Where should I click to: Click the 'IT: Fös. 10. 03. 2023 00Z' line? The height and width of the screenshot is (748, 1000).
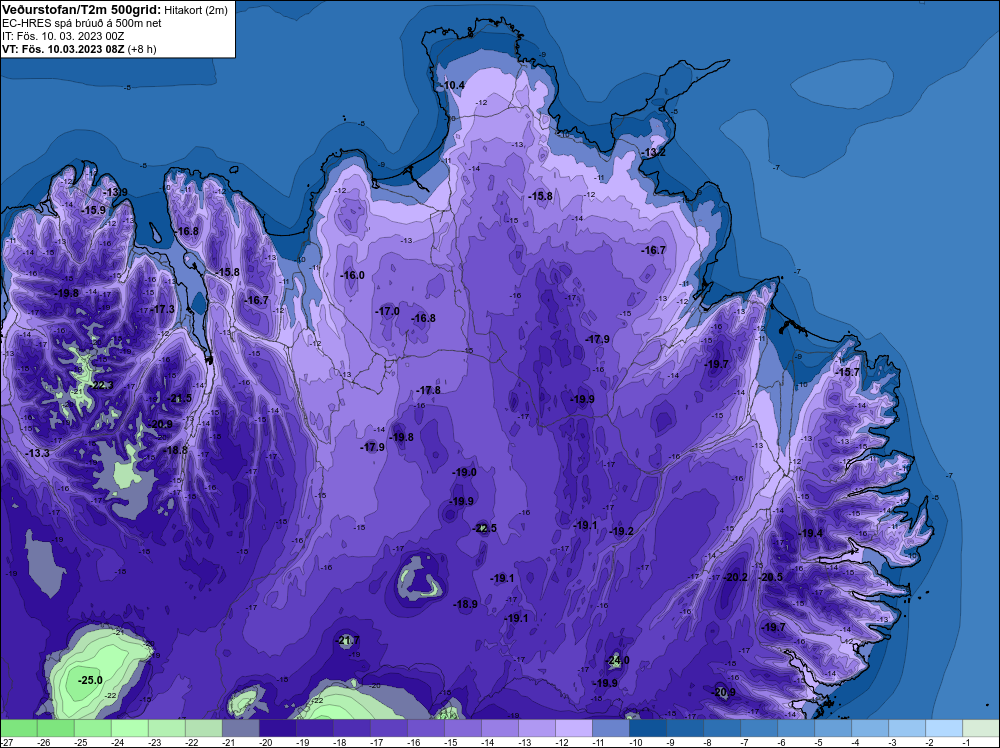63,36
